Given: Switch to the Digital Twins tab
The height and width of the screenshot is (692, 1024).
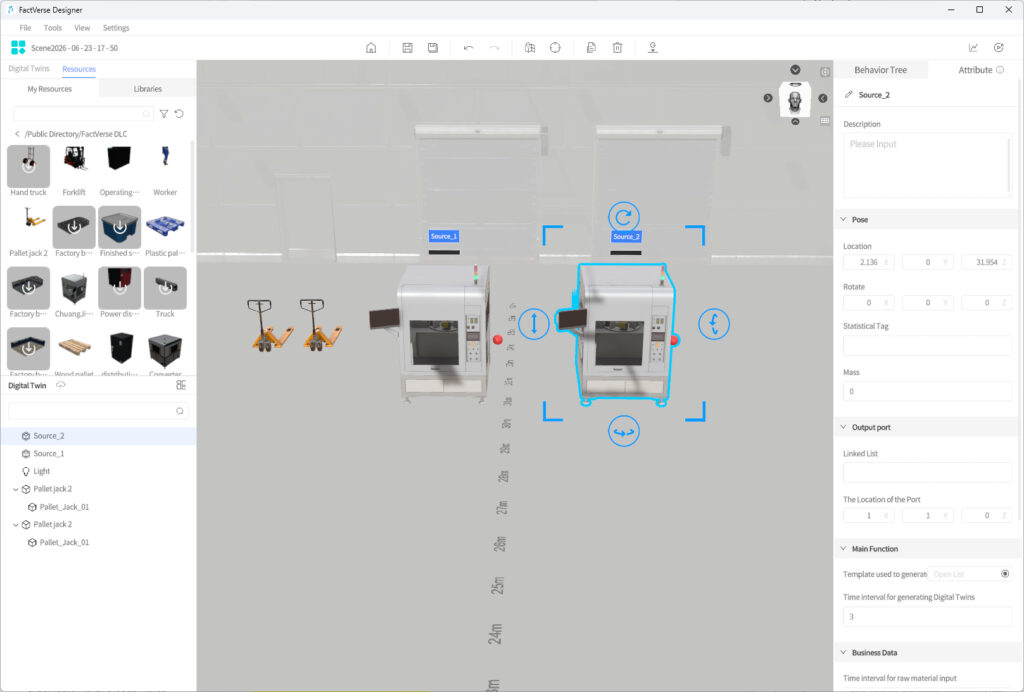Looking at the screenshot, I should click(x=29, y=69).
